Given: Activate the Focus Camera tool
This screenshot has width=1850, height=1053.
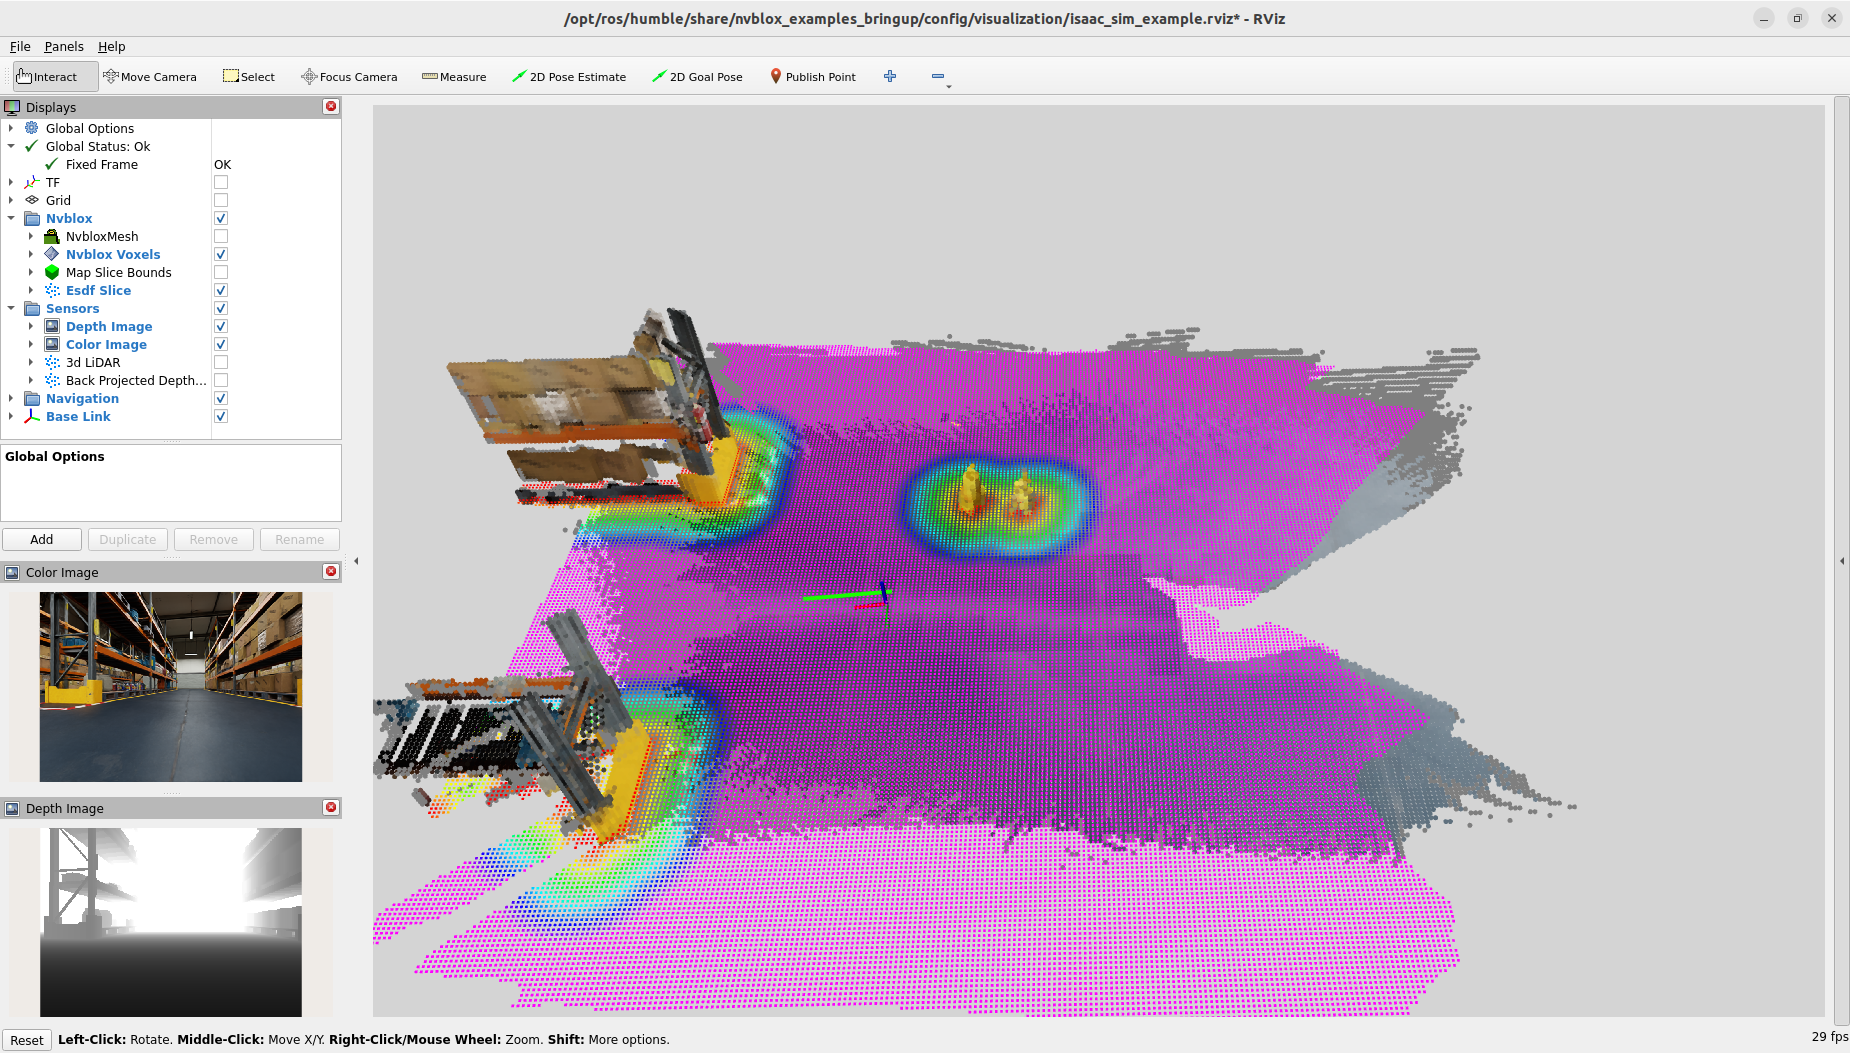Looking at the screenshot, I should (349, 77).
